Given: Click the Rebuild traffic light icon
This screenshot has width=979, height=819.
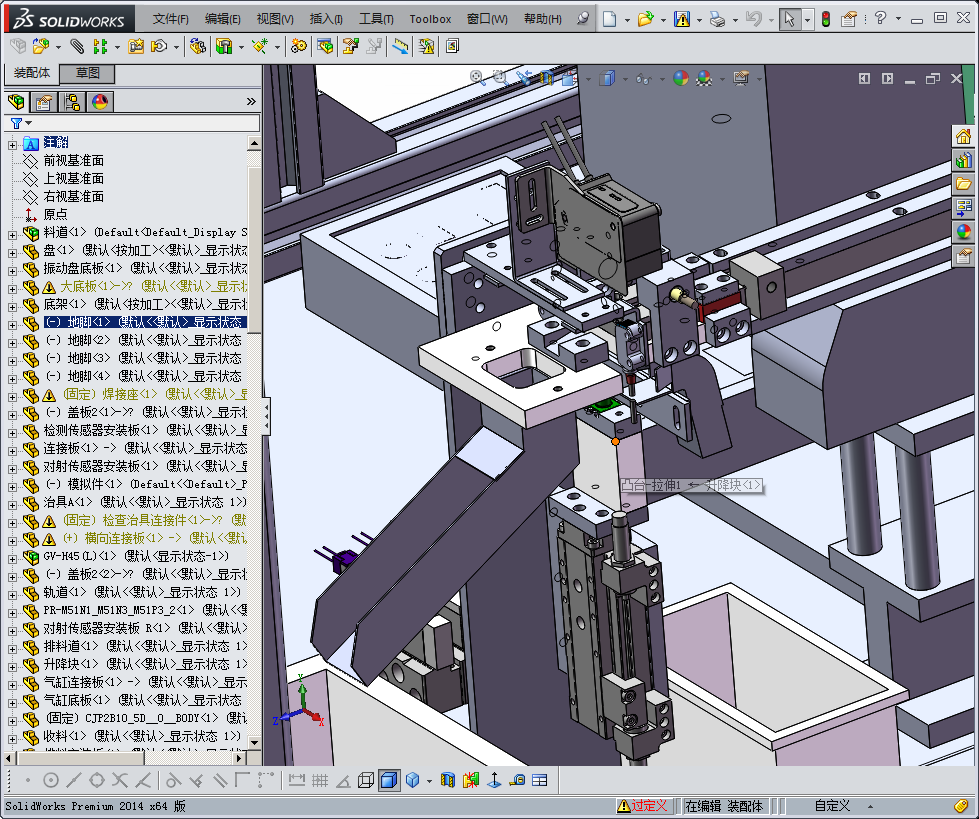Looking at the screenshot, I should point(825,19).
